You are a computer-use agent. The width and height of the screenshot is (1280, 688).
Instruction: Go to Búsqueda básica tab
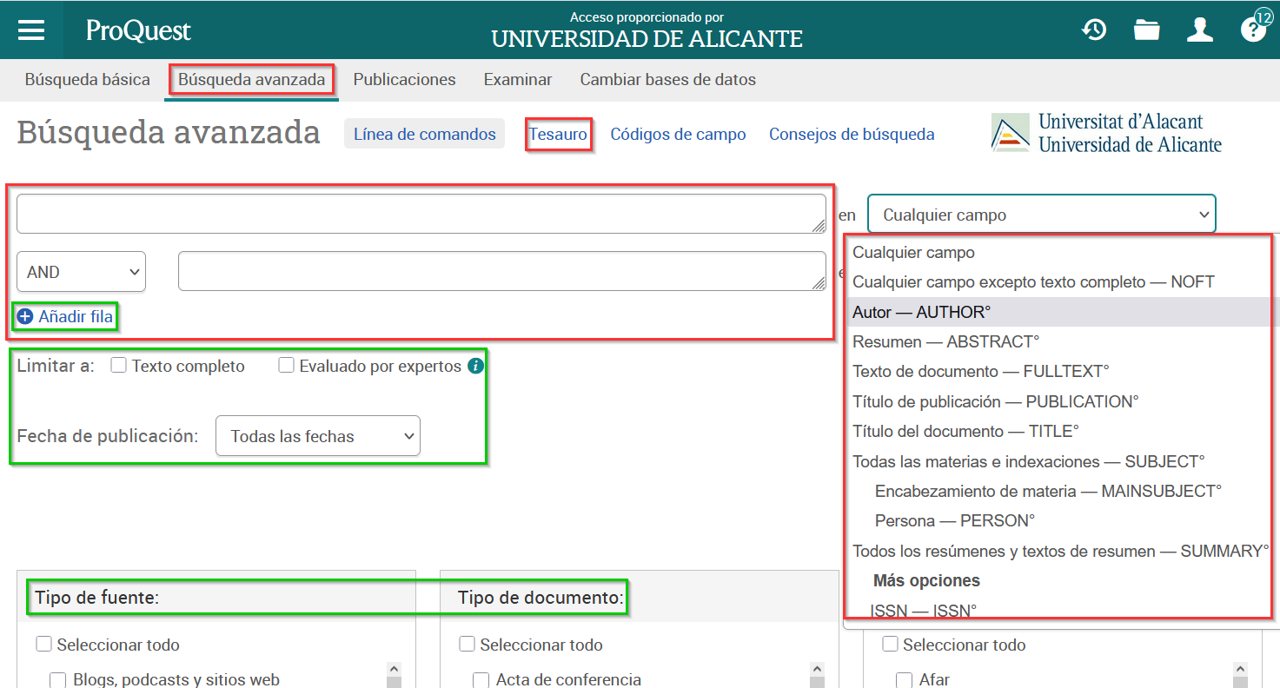87,79
